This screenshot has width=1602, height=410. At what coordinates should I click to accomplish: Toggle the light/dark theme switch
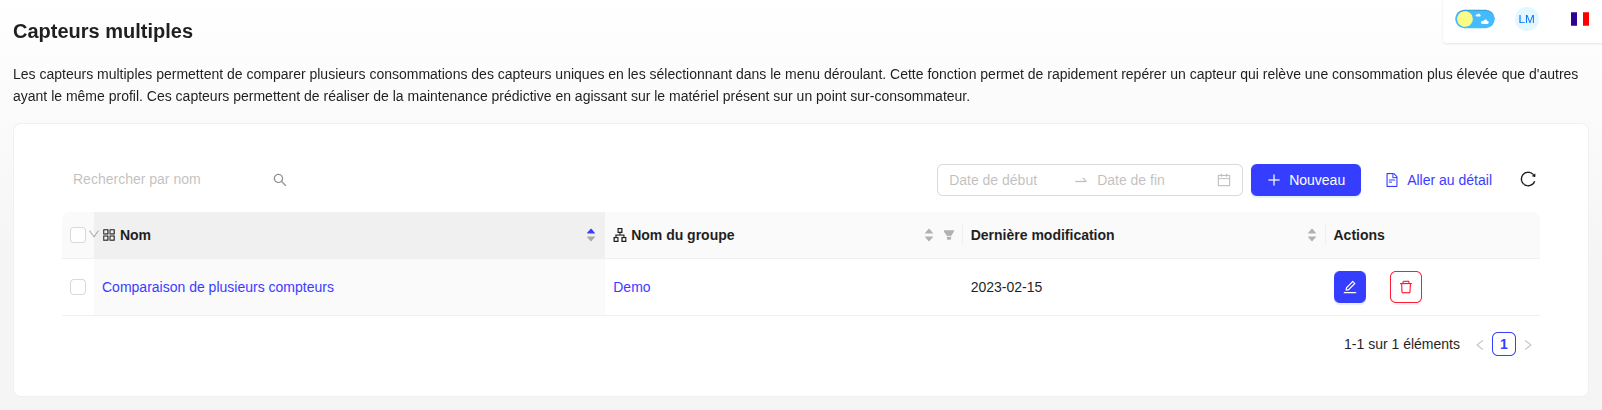pos(1474,19)
